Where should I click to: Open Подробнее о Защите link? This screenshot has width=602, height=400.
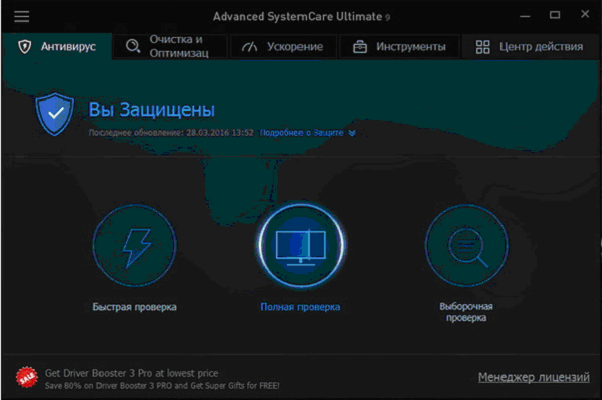click(302, 133)
